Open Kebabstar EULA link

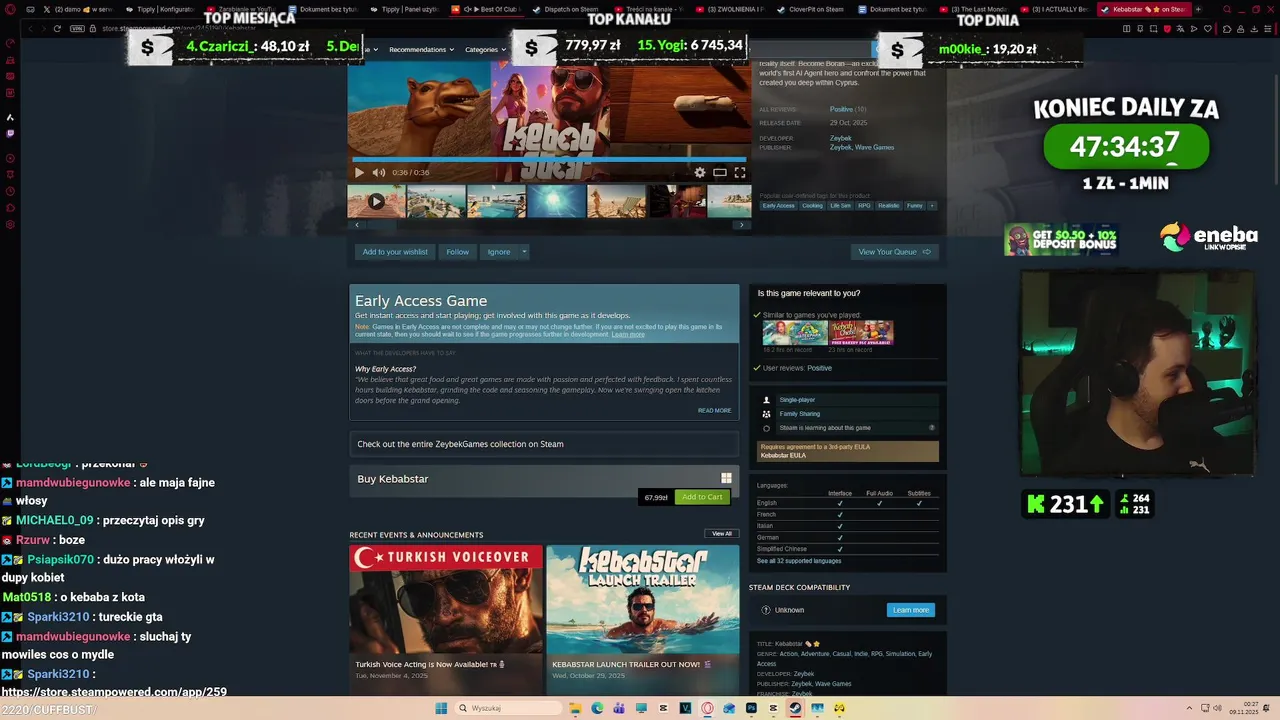[783, 455]
